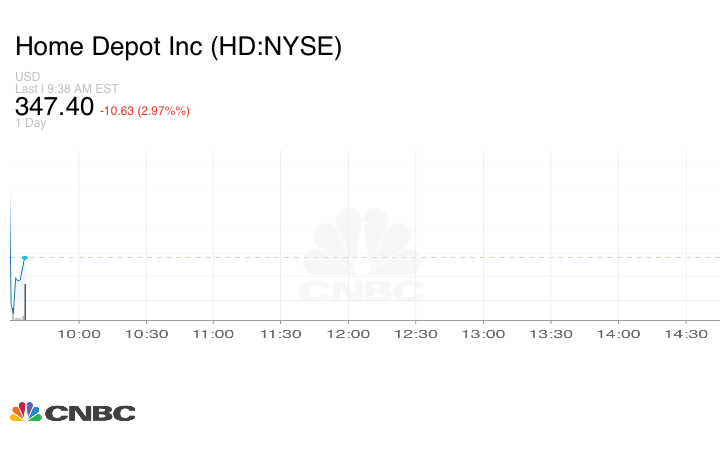Select the 1 Day range label

click(x=31, y=124)
